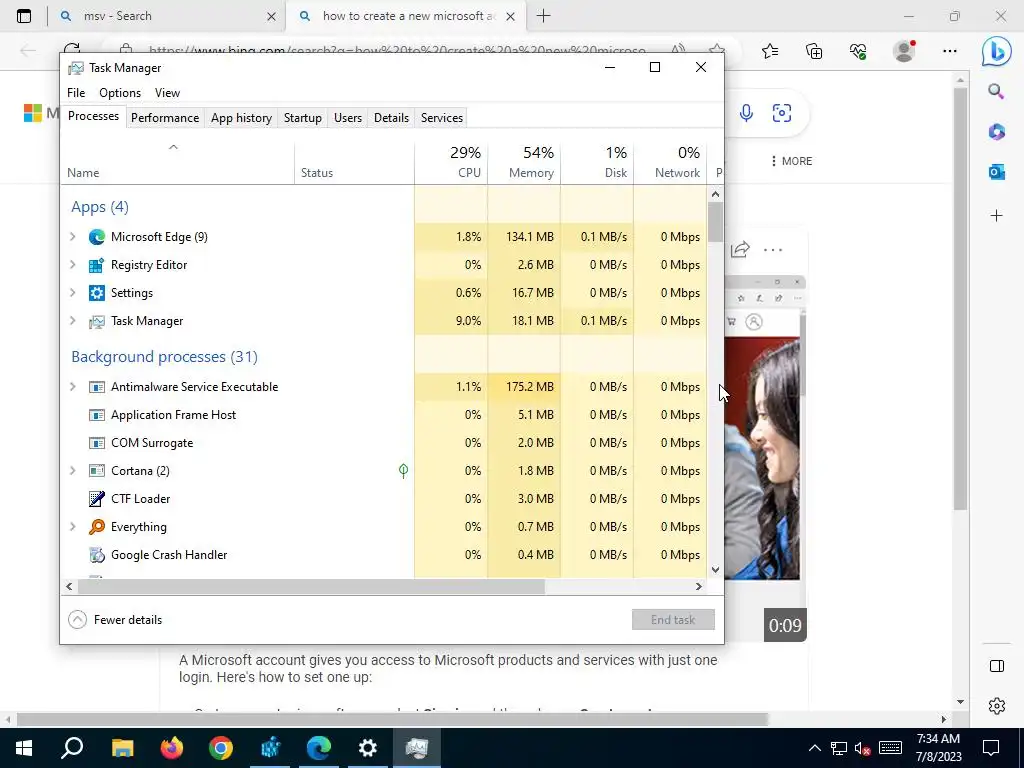The width and height of the screenshot is (1024, 768).
Task: Open Firefox from the taskbar
Action: [x=172, y=748]
